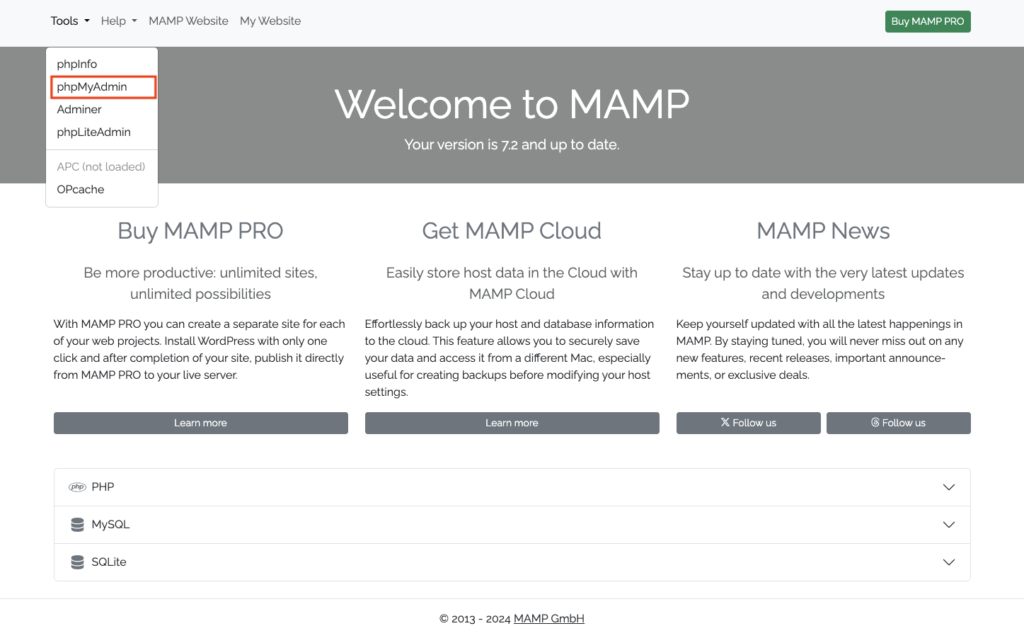1024x643 pixels.
Task: Open the MAMP GmbH footer link
Action: pyautogui.click(x=548, y=618)
